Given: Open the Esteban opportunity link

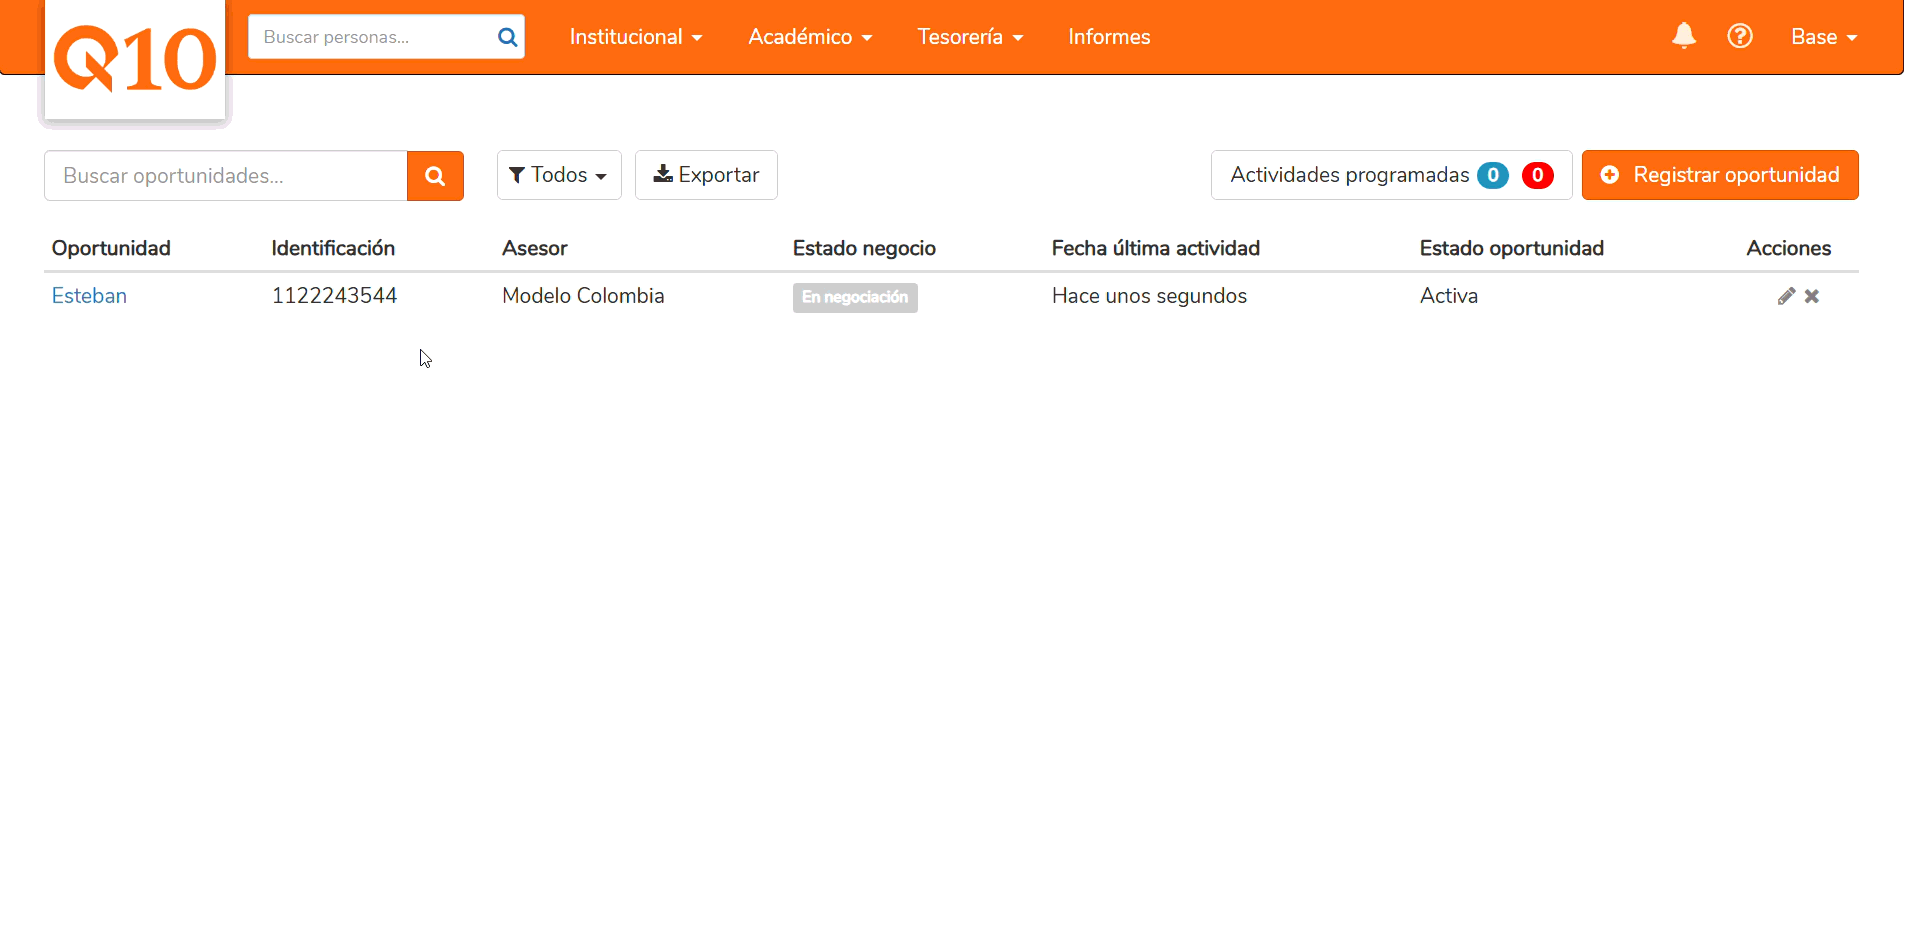Looking at the screenshot, I should [x=89, y=296].
